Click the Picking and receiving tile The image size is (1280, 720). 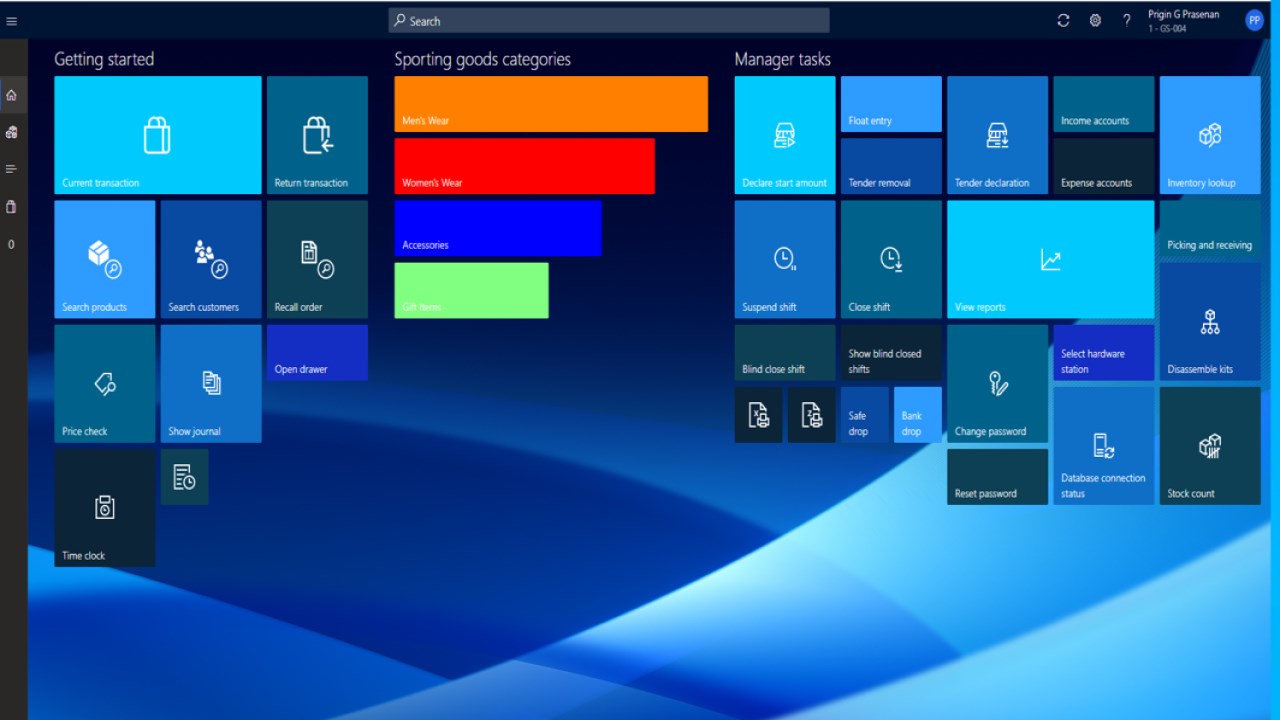tap(1210, 228)
